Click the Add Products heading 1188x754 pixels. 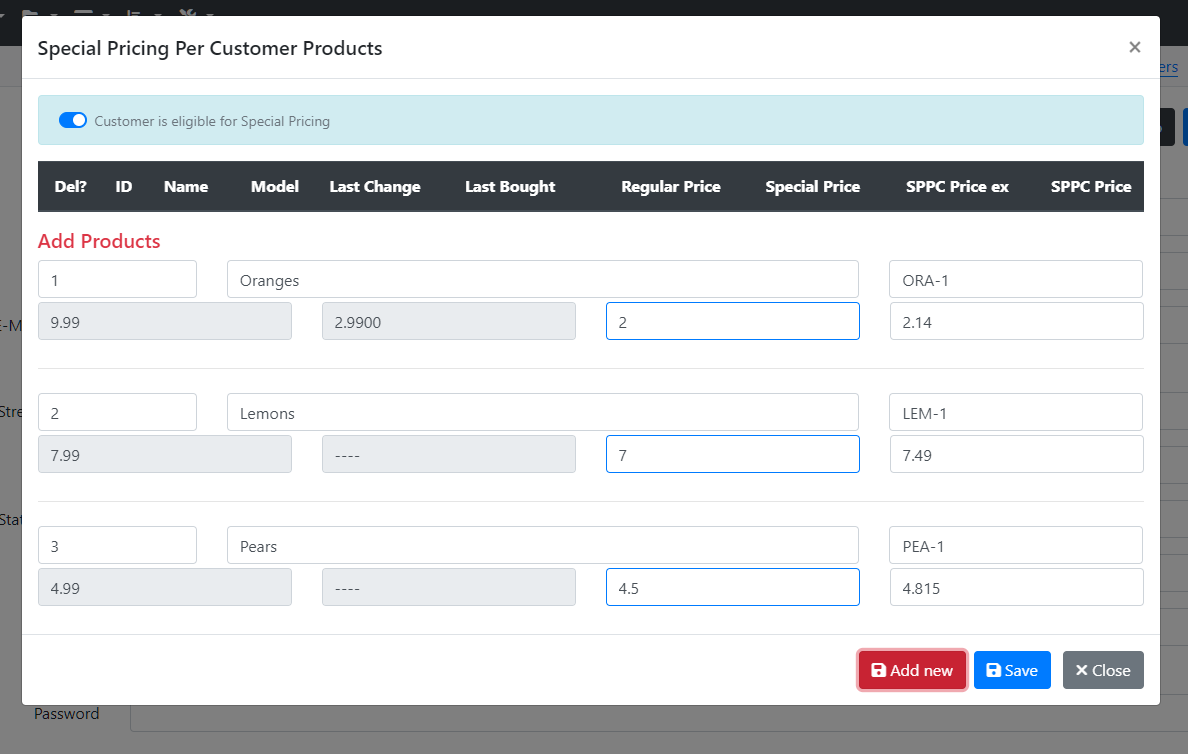click(x=99, y=241)
